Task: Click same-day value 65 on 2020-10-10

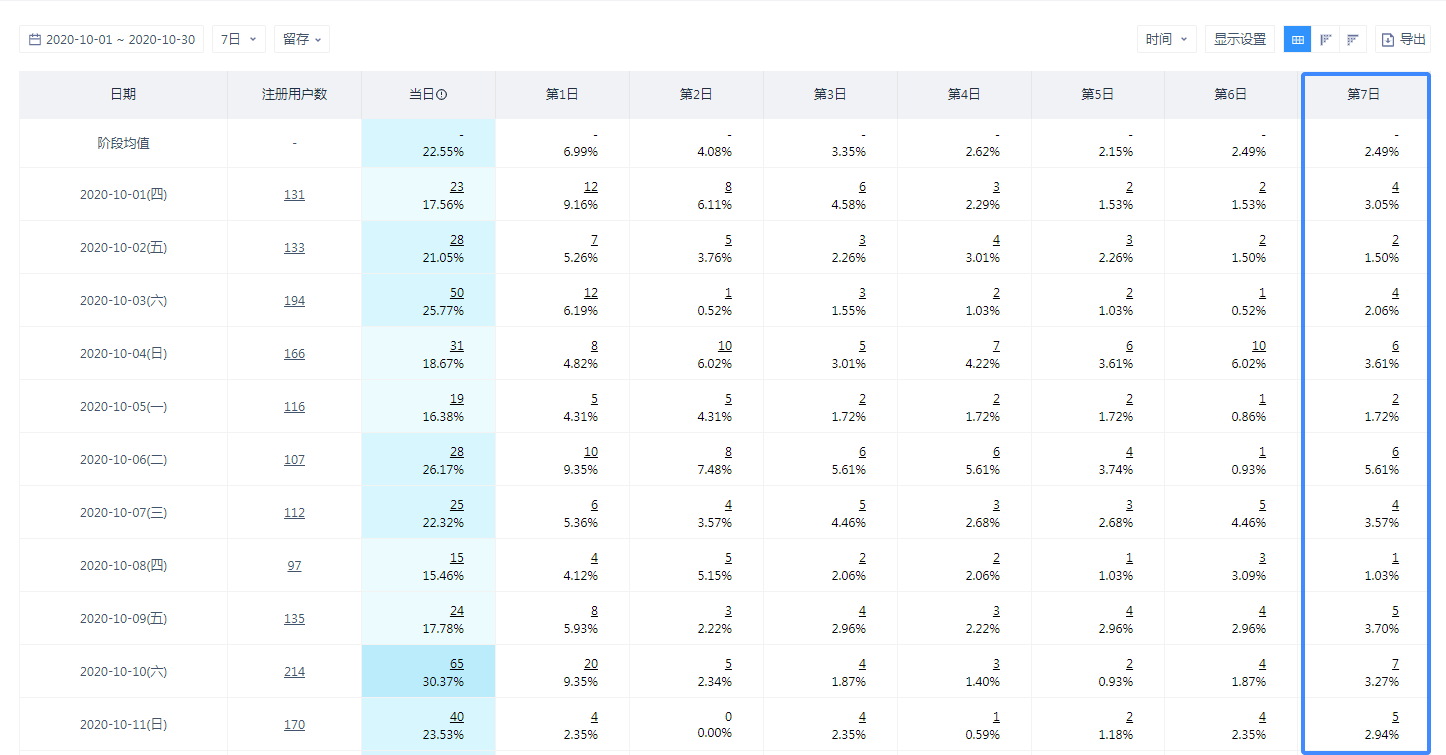Action: (x=456, y=664)
